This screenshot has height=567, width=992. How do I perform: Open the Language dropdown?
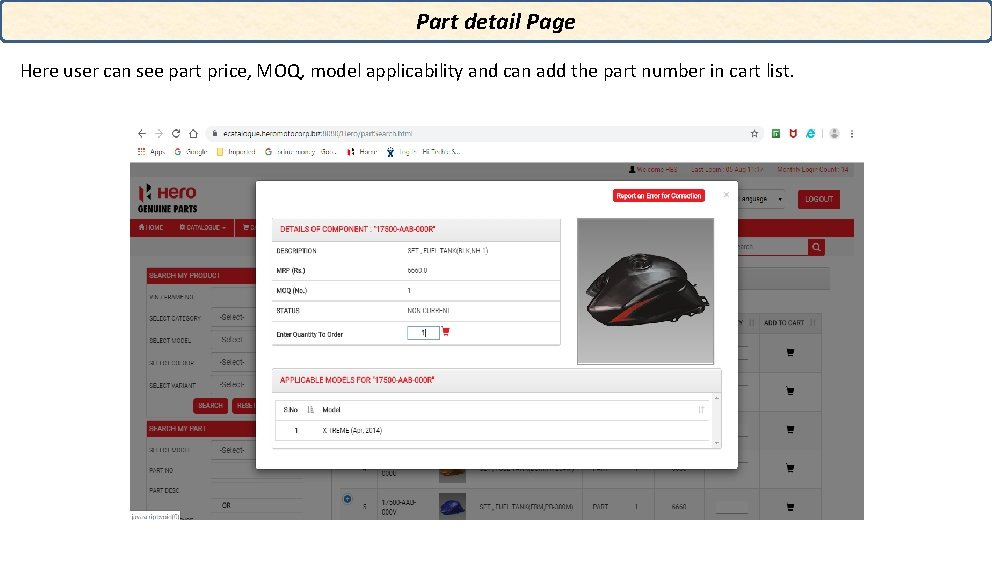pos(762,199)
